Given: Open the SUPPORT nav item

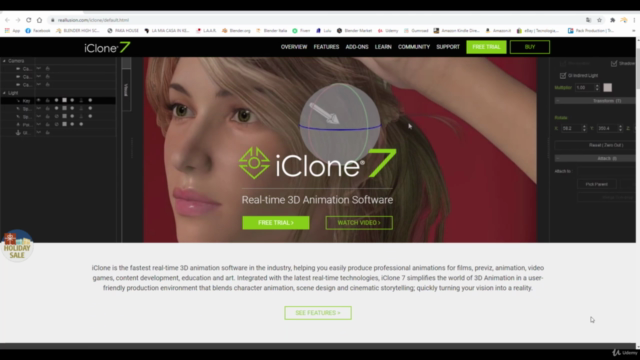Looking at the screenshot, I should click(448, 47).
